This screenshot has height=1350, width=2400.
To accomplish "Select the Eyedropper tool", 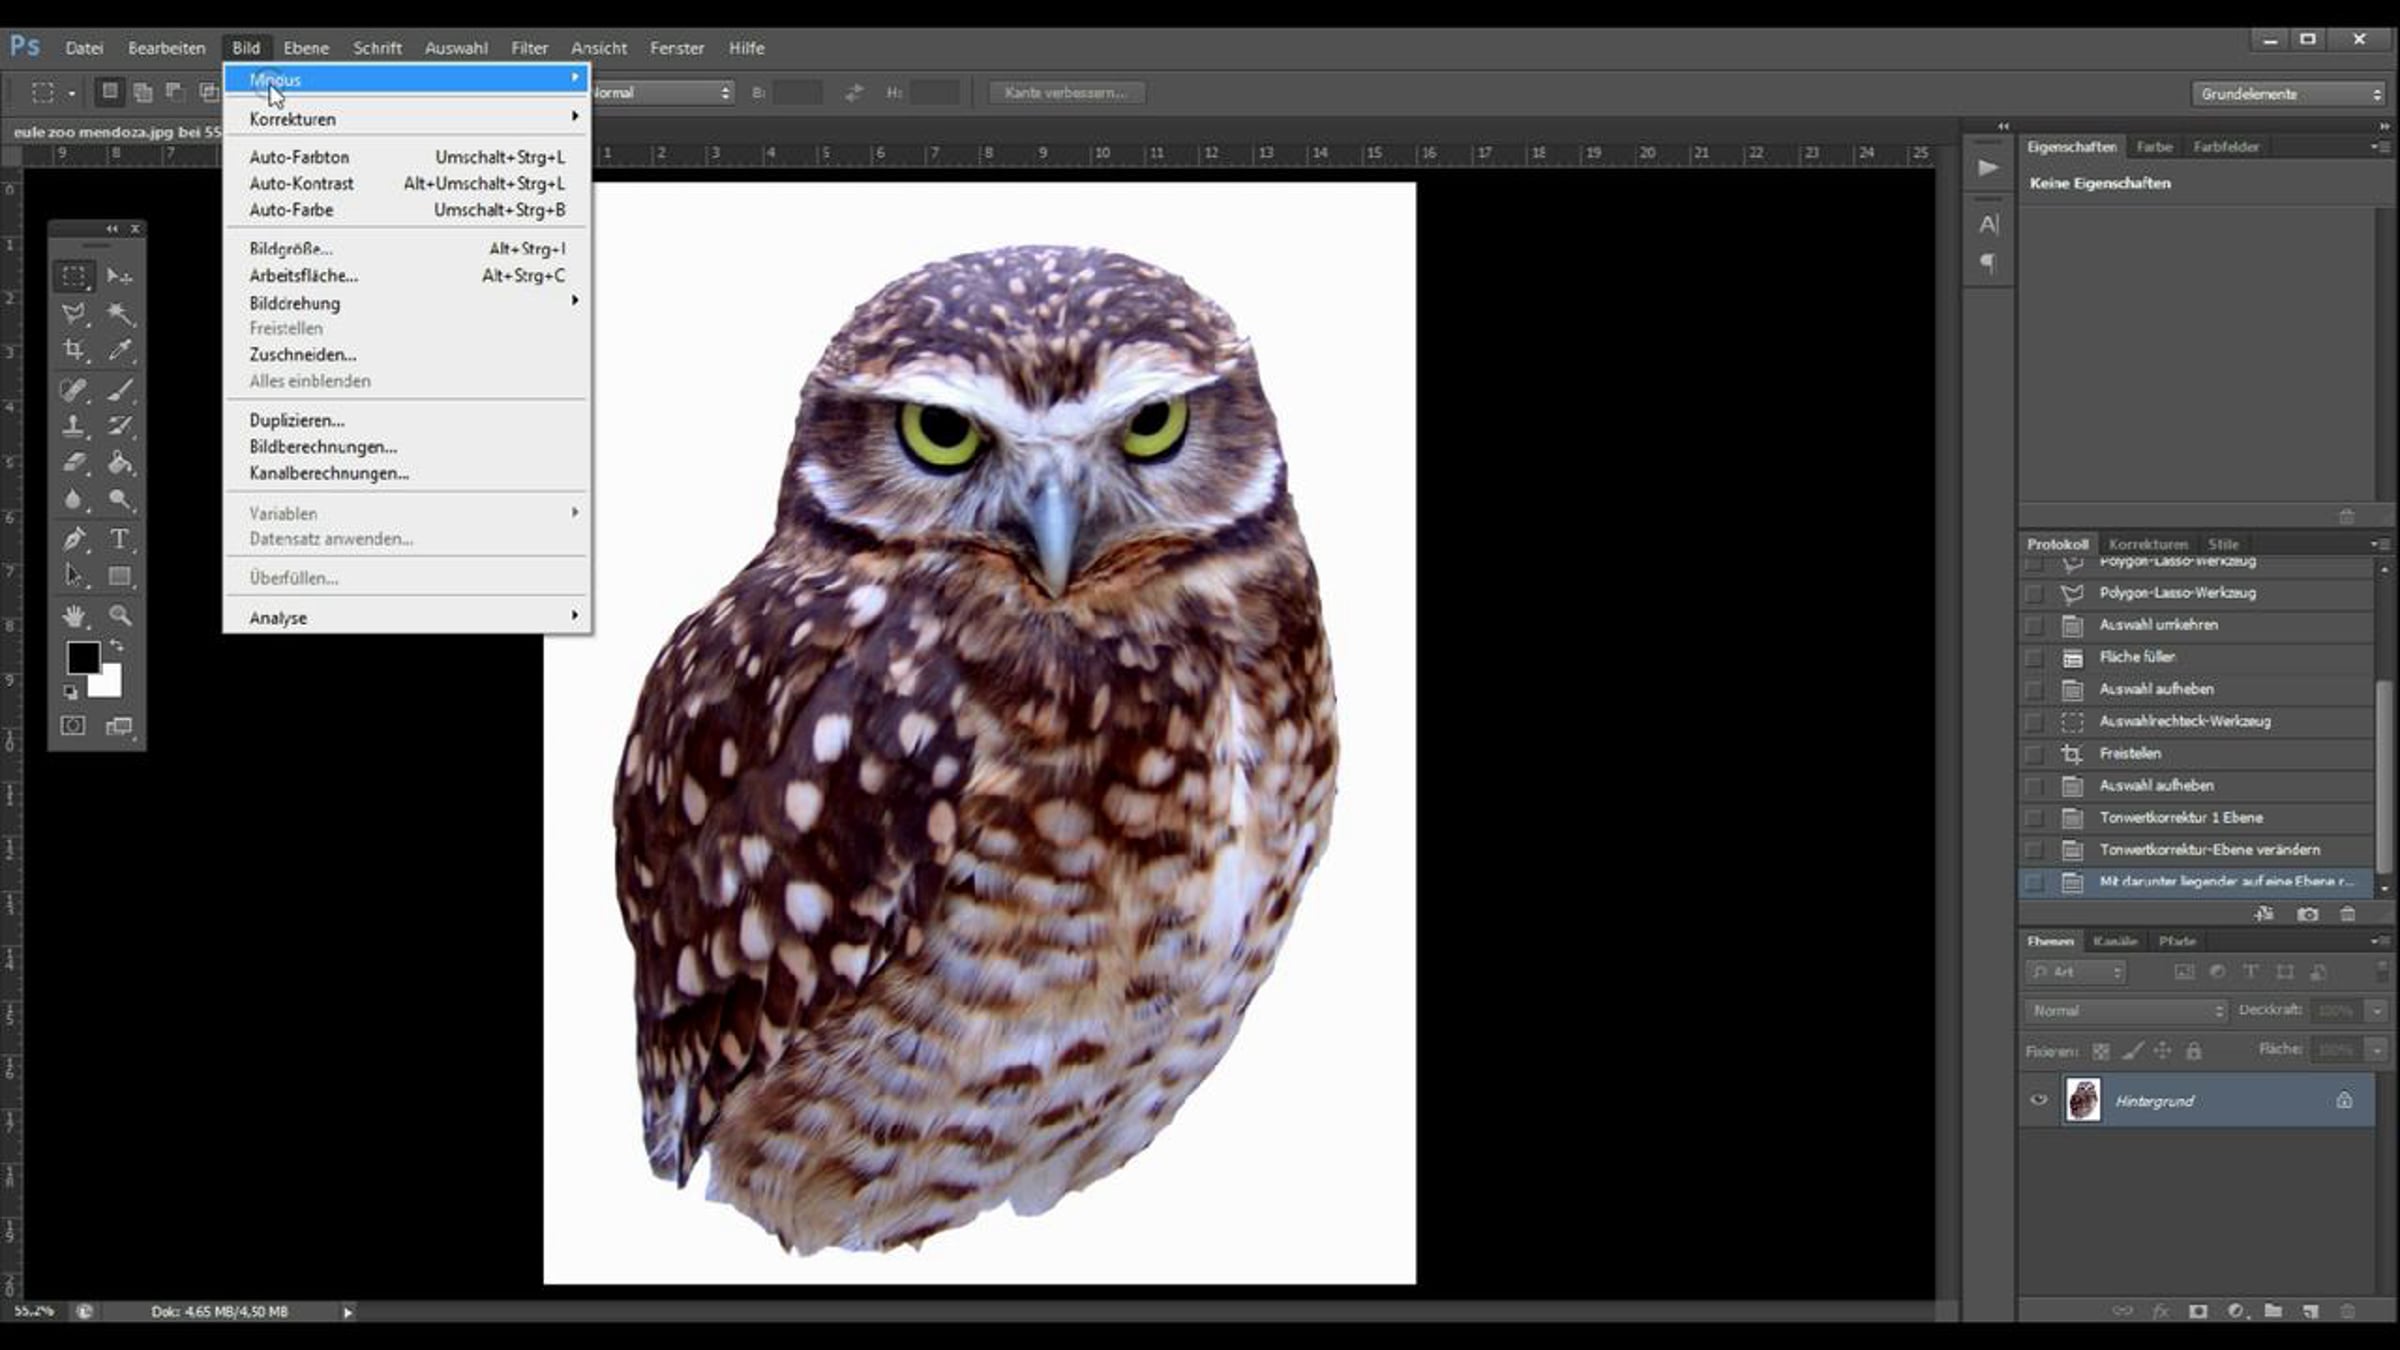I will pyautogui.click(x=120, y=350).
